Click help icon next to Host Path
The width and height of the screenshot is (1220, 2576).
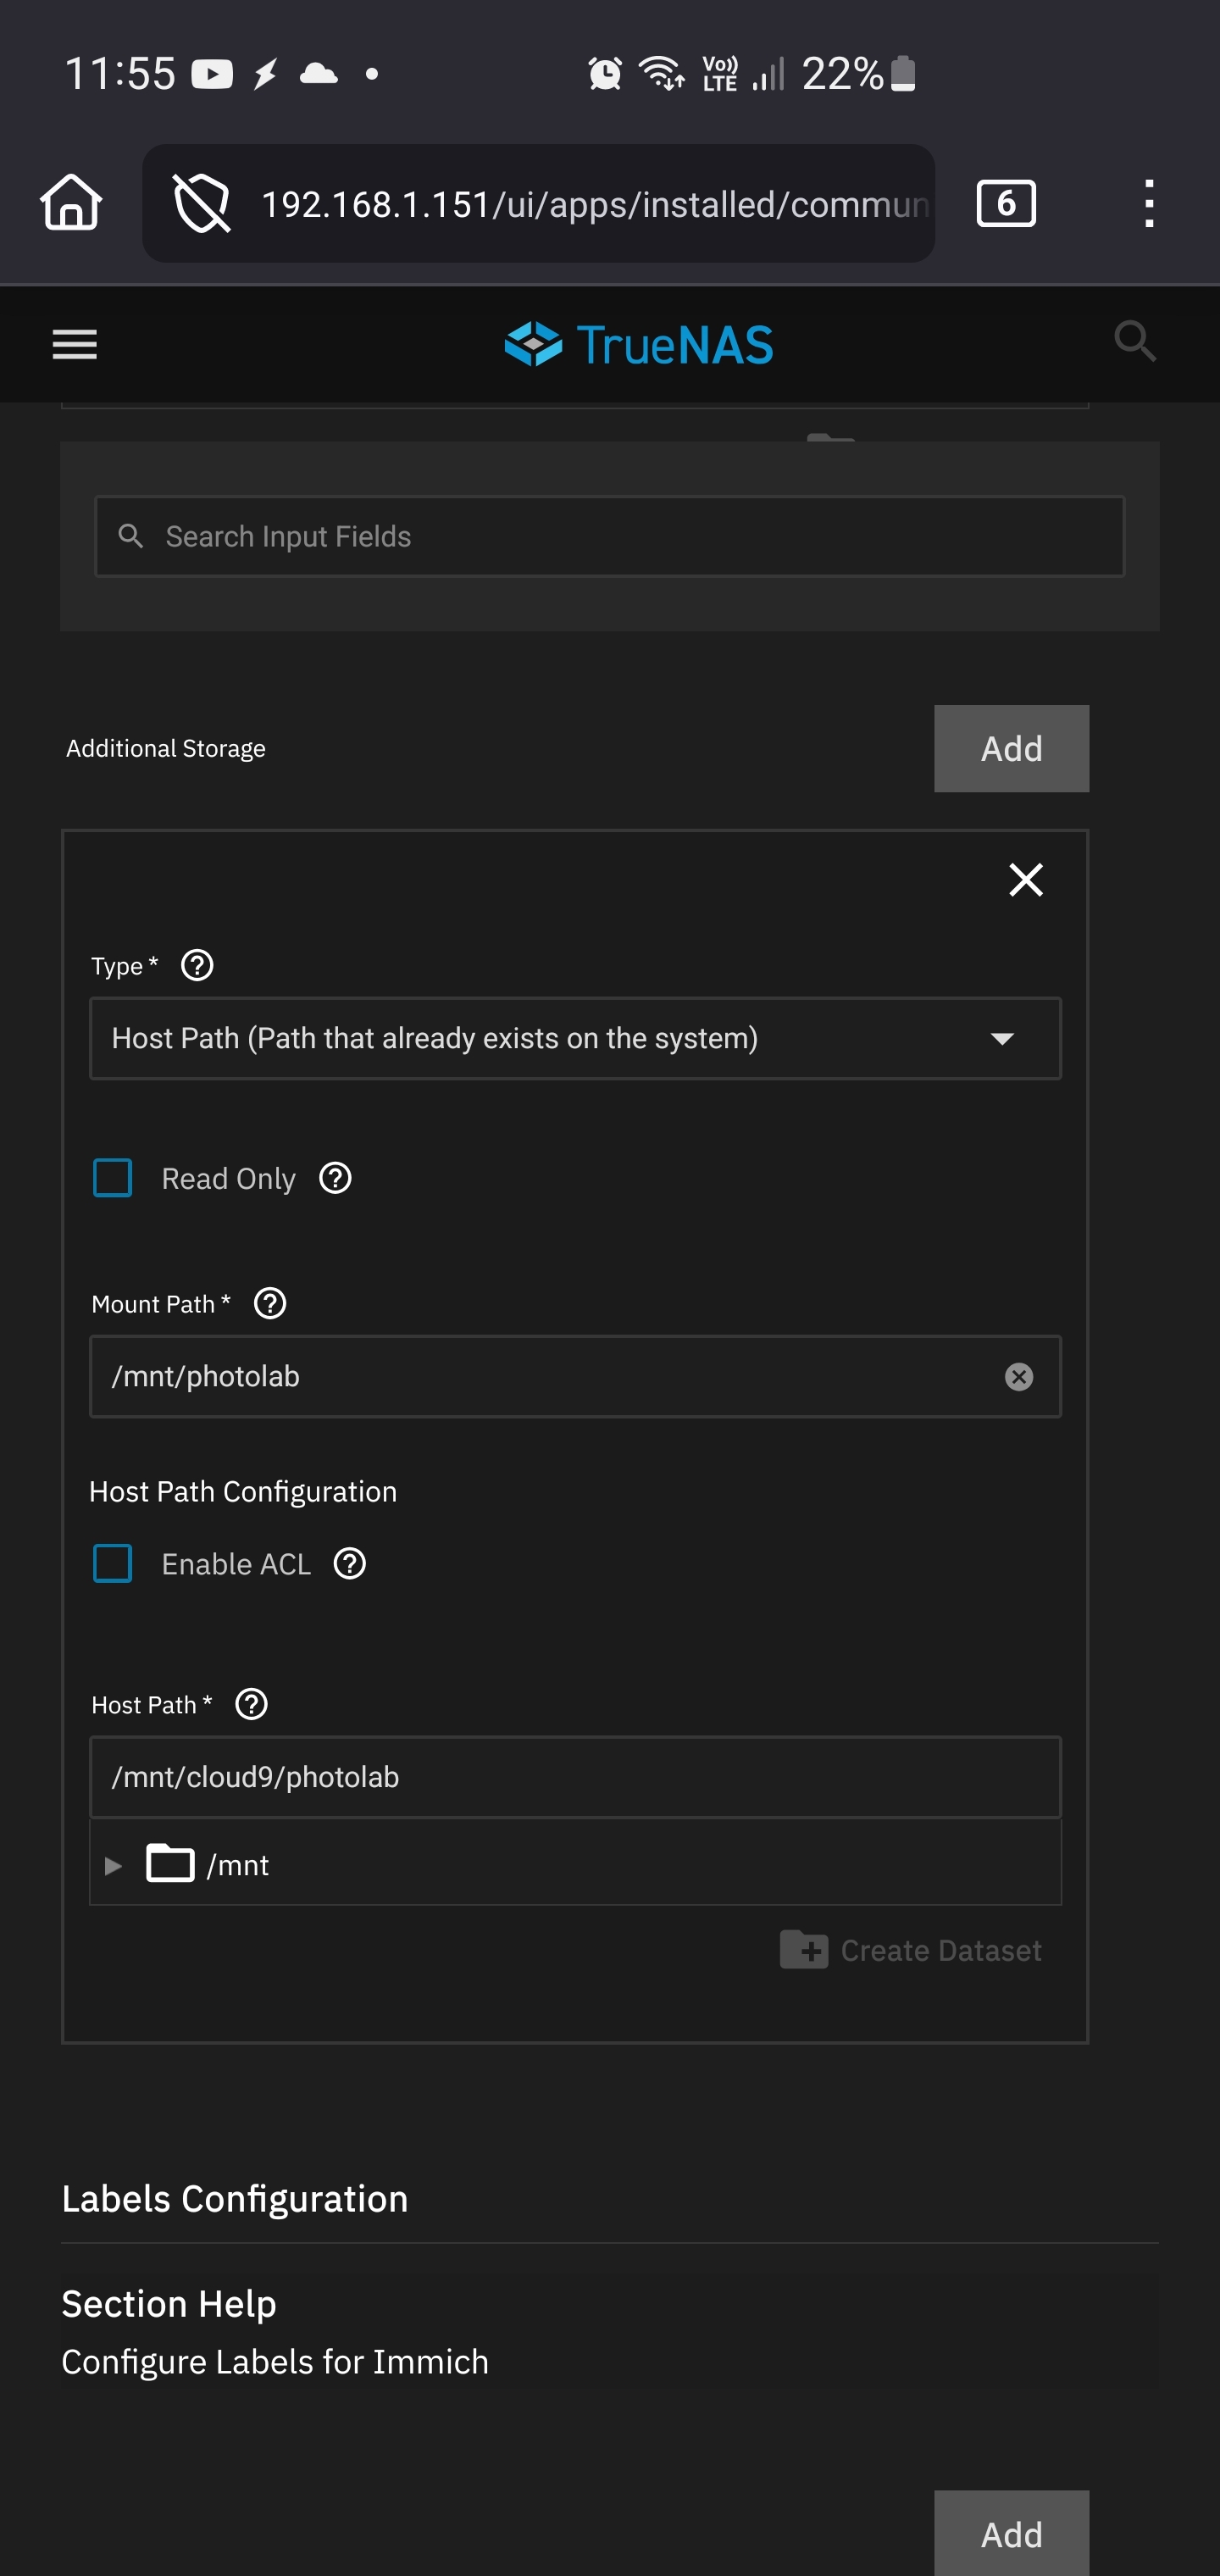251,1705
